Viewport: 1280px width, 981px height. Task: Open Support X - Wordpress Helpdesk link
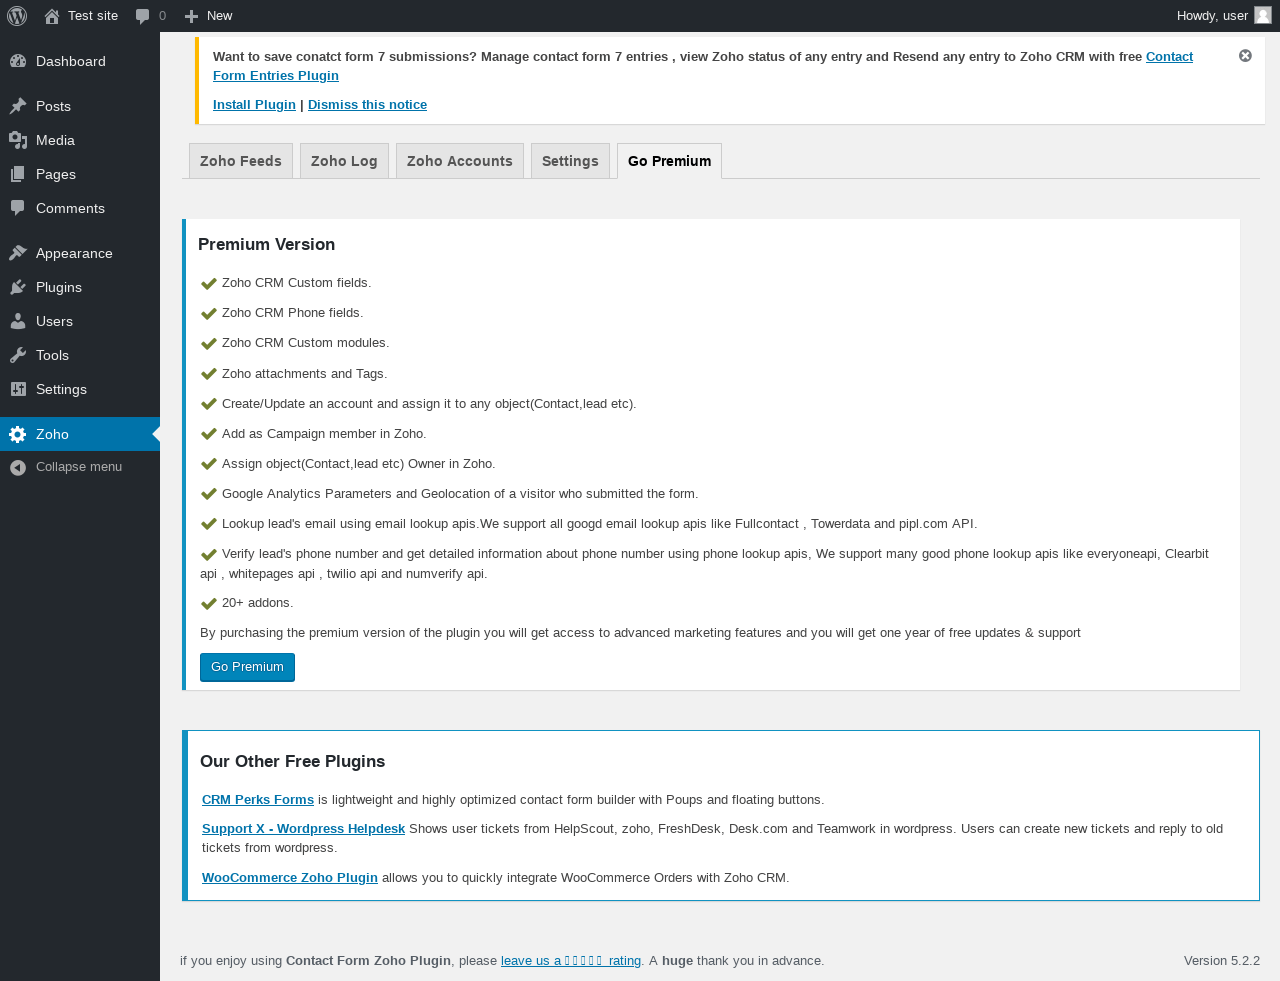pyautogui.click(x=303, y=828)
